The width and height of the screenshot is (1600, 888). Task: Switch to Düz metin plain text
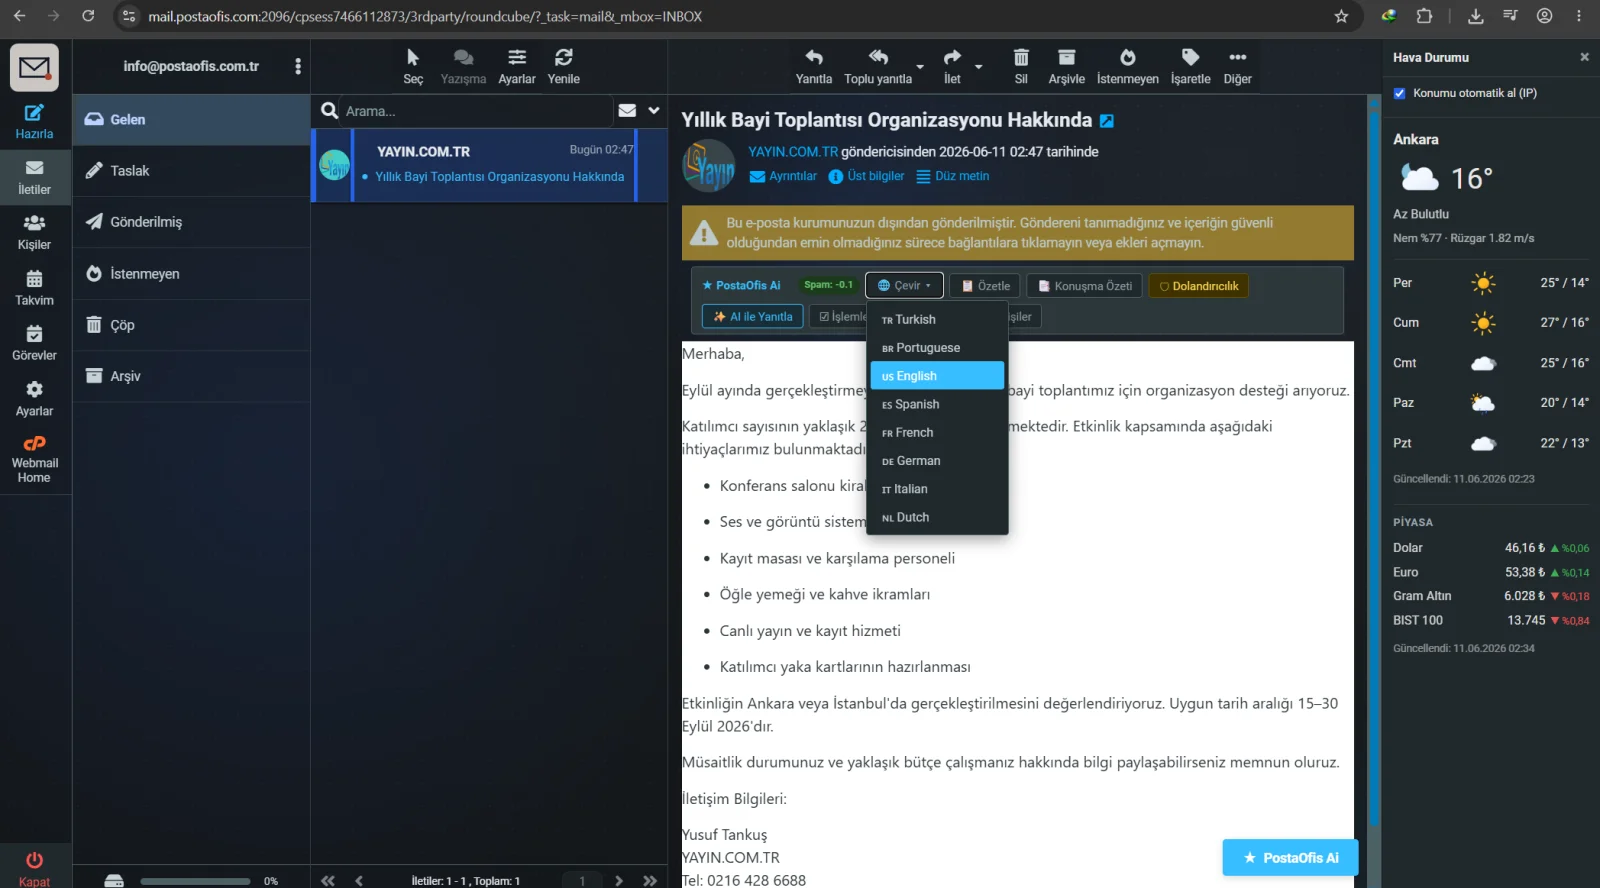click(x=952, y=176)
